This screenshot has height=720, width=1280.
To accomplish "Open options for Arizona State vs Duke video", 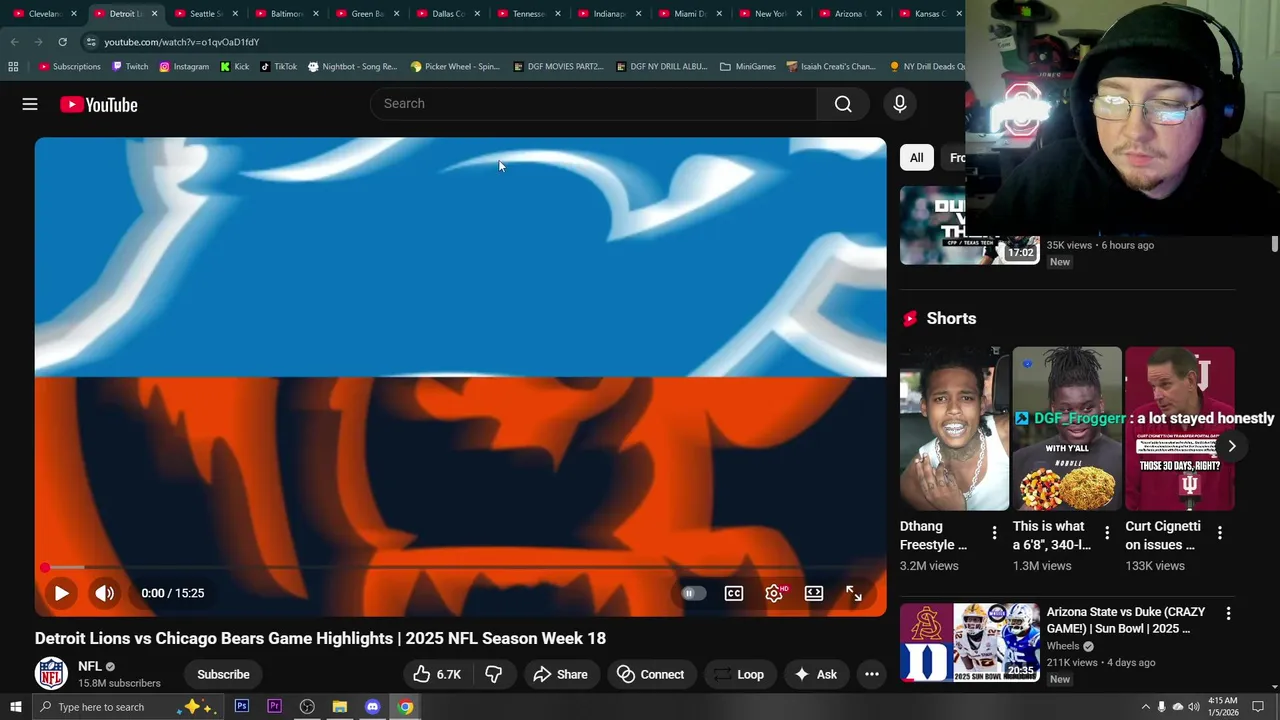I will point(1228,613).
